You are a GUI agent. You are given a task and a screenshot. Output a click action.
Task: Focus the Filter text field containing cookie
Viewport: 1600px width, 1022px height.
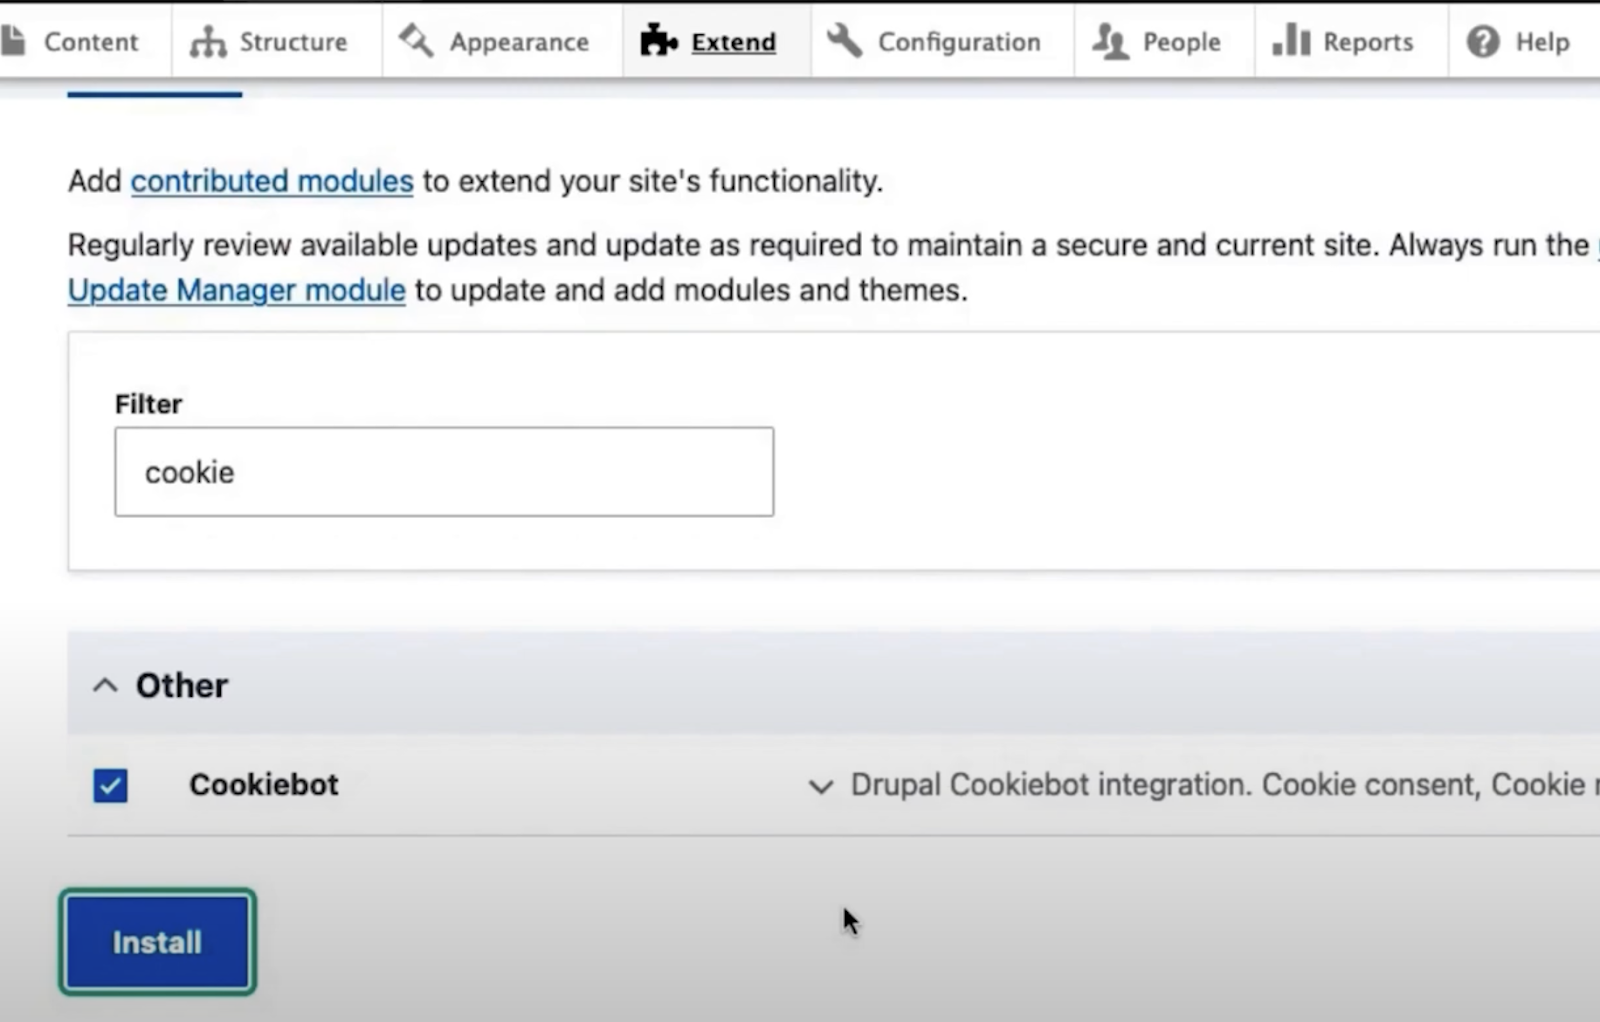(444, 472)
